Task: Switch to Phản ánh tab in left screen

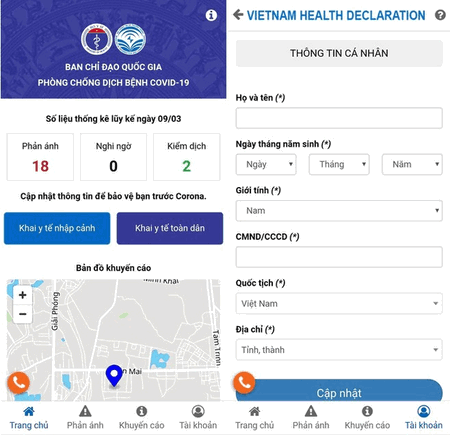Action: click(85, 418)
